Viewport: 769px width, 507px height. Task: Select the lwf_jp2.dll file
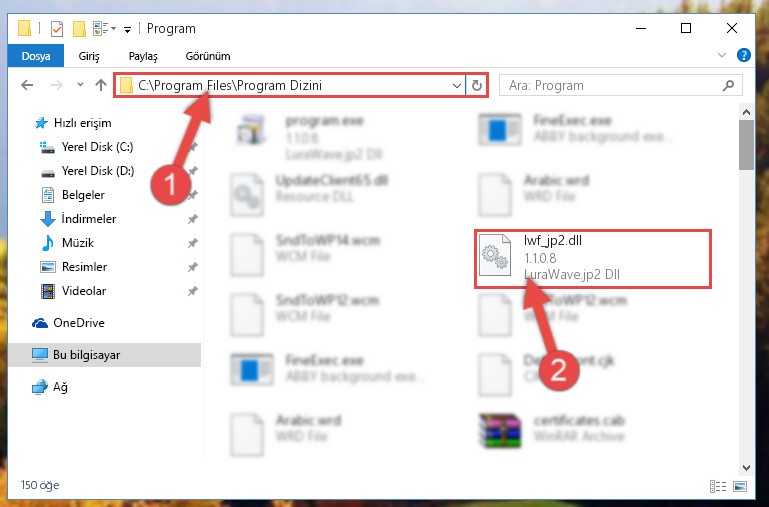[592, 258]
